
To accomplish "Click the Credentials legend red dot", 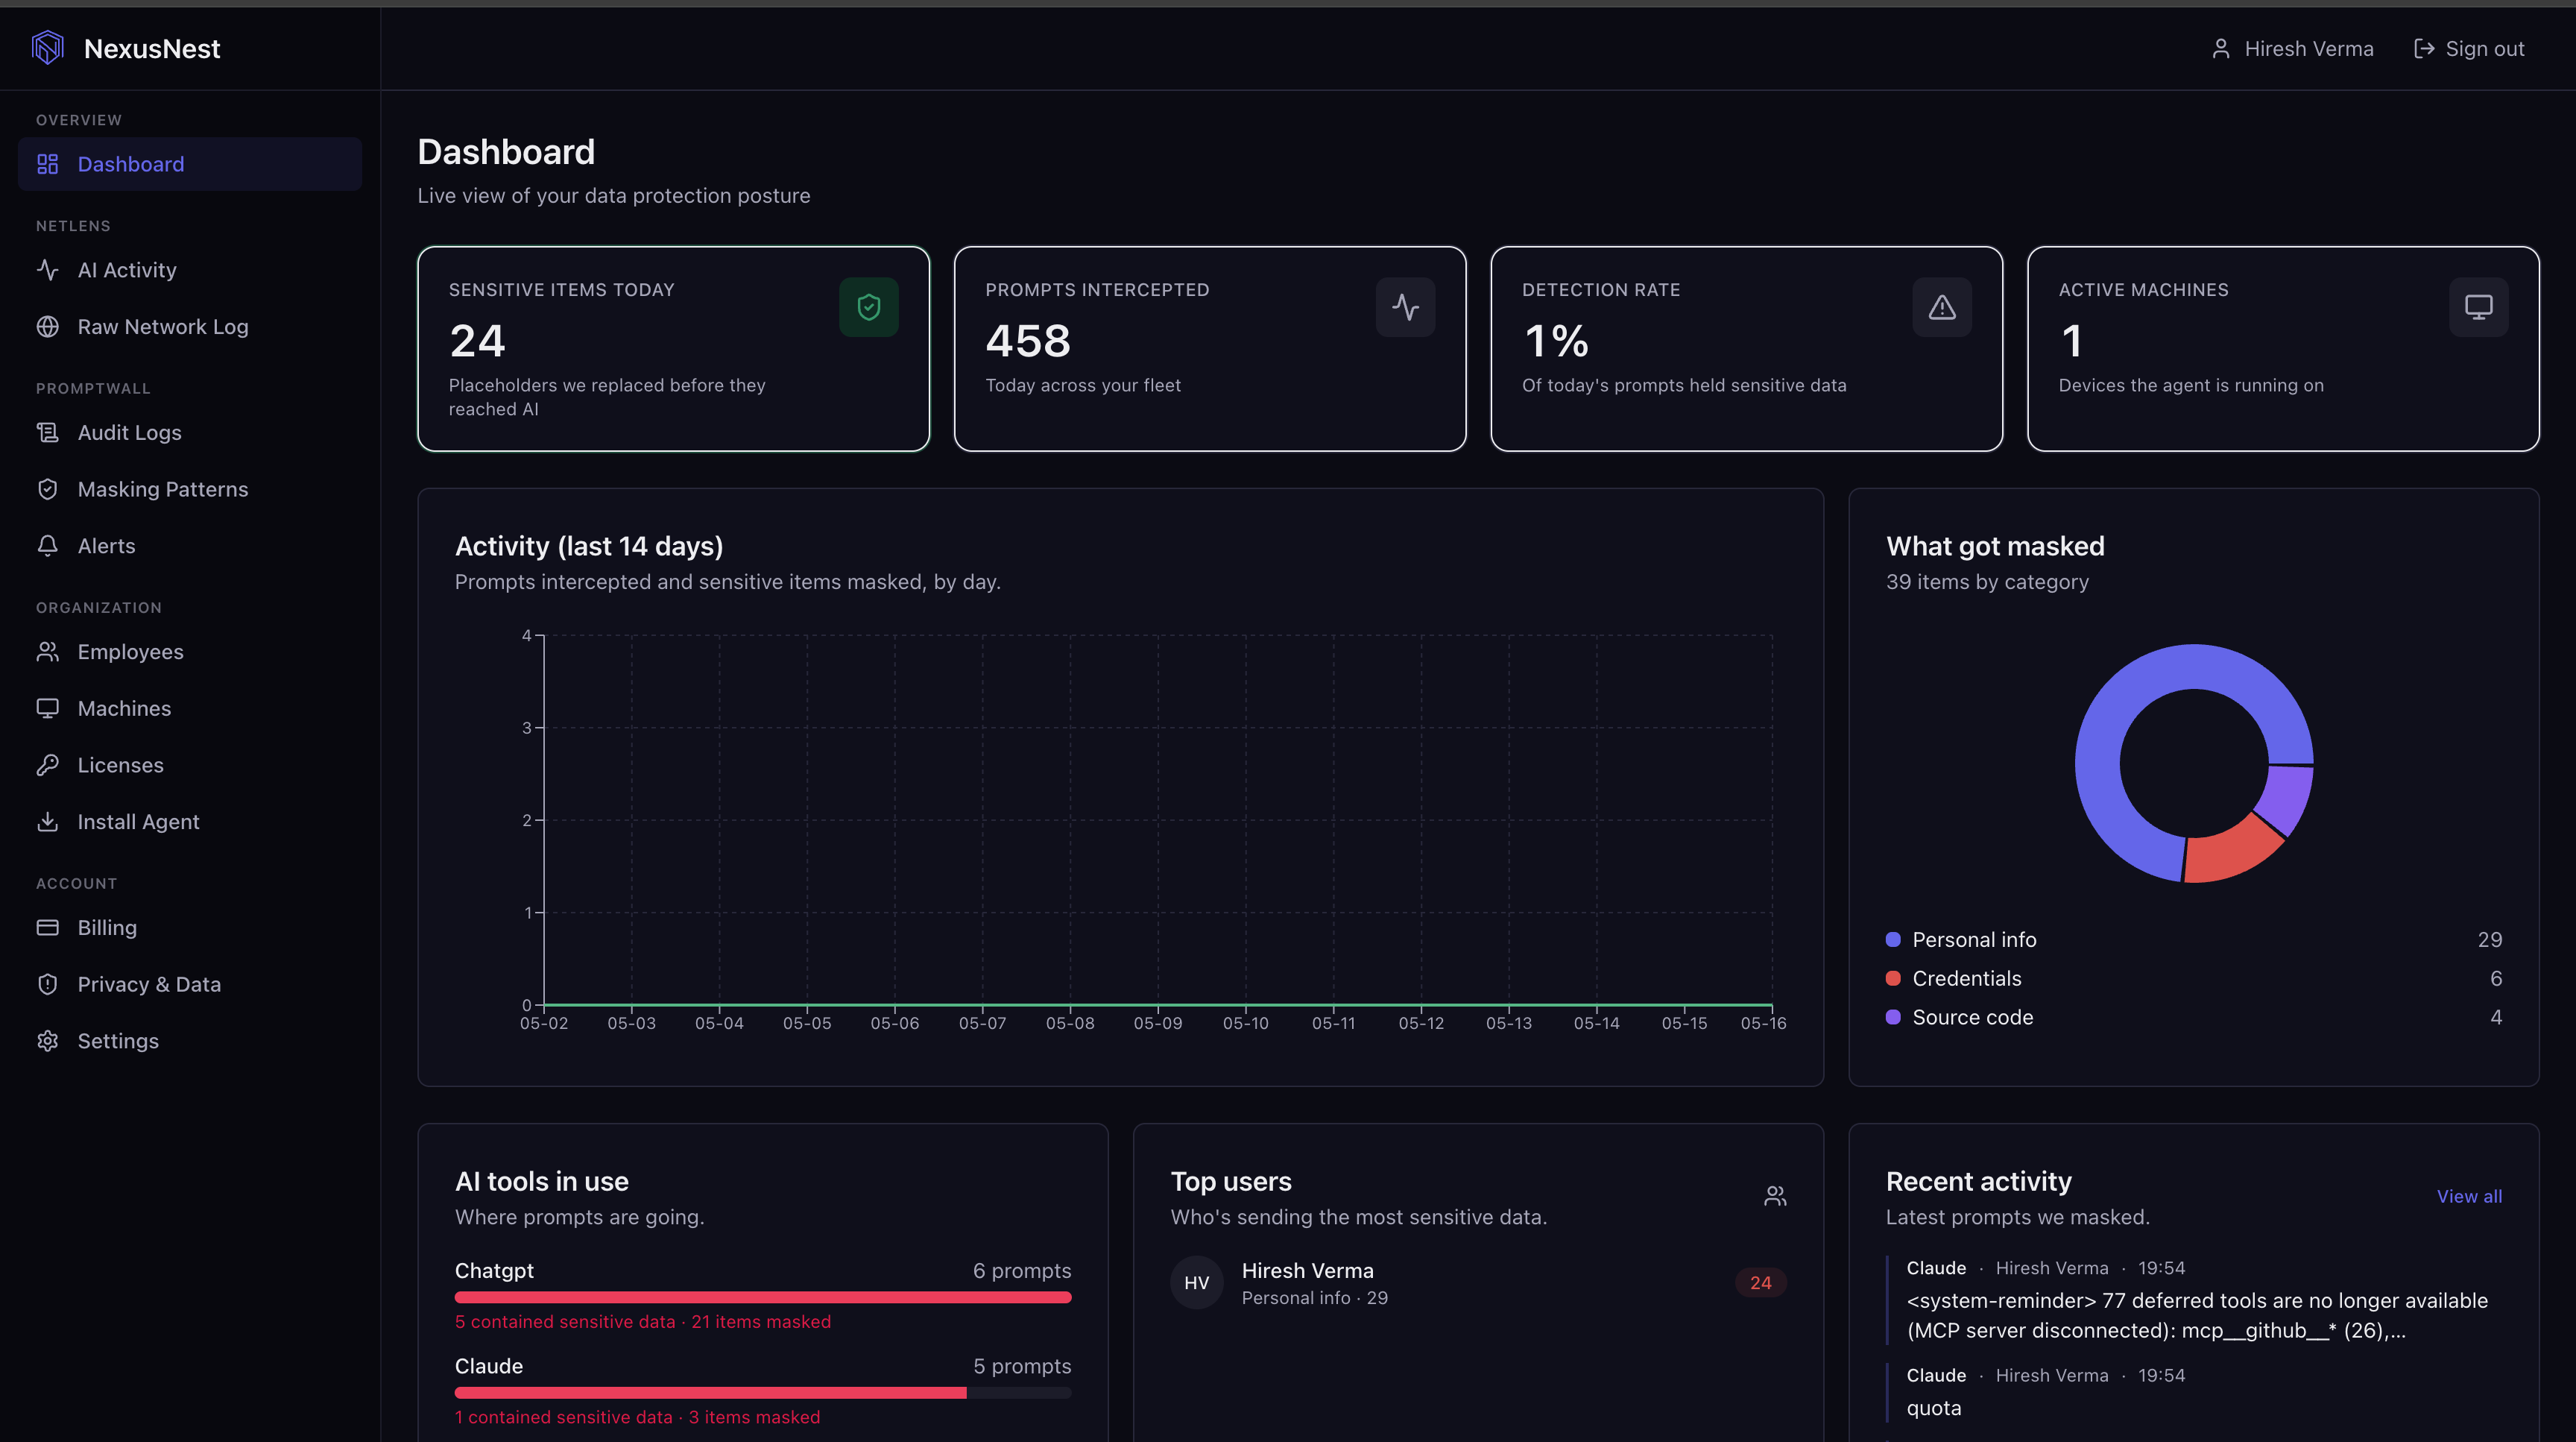I will [1893, 979].
